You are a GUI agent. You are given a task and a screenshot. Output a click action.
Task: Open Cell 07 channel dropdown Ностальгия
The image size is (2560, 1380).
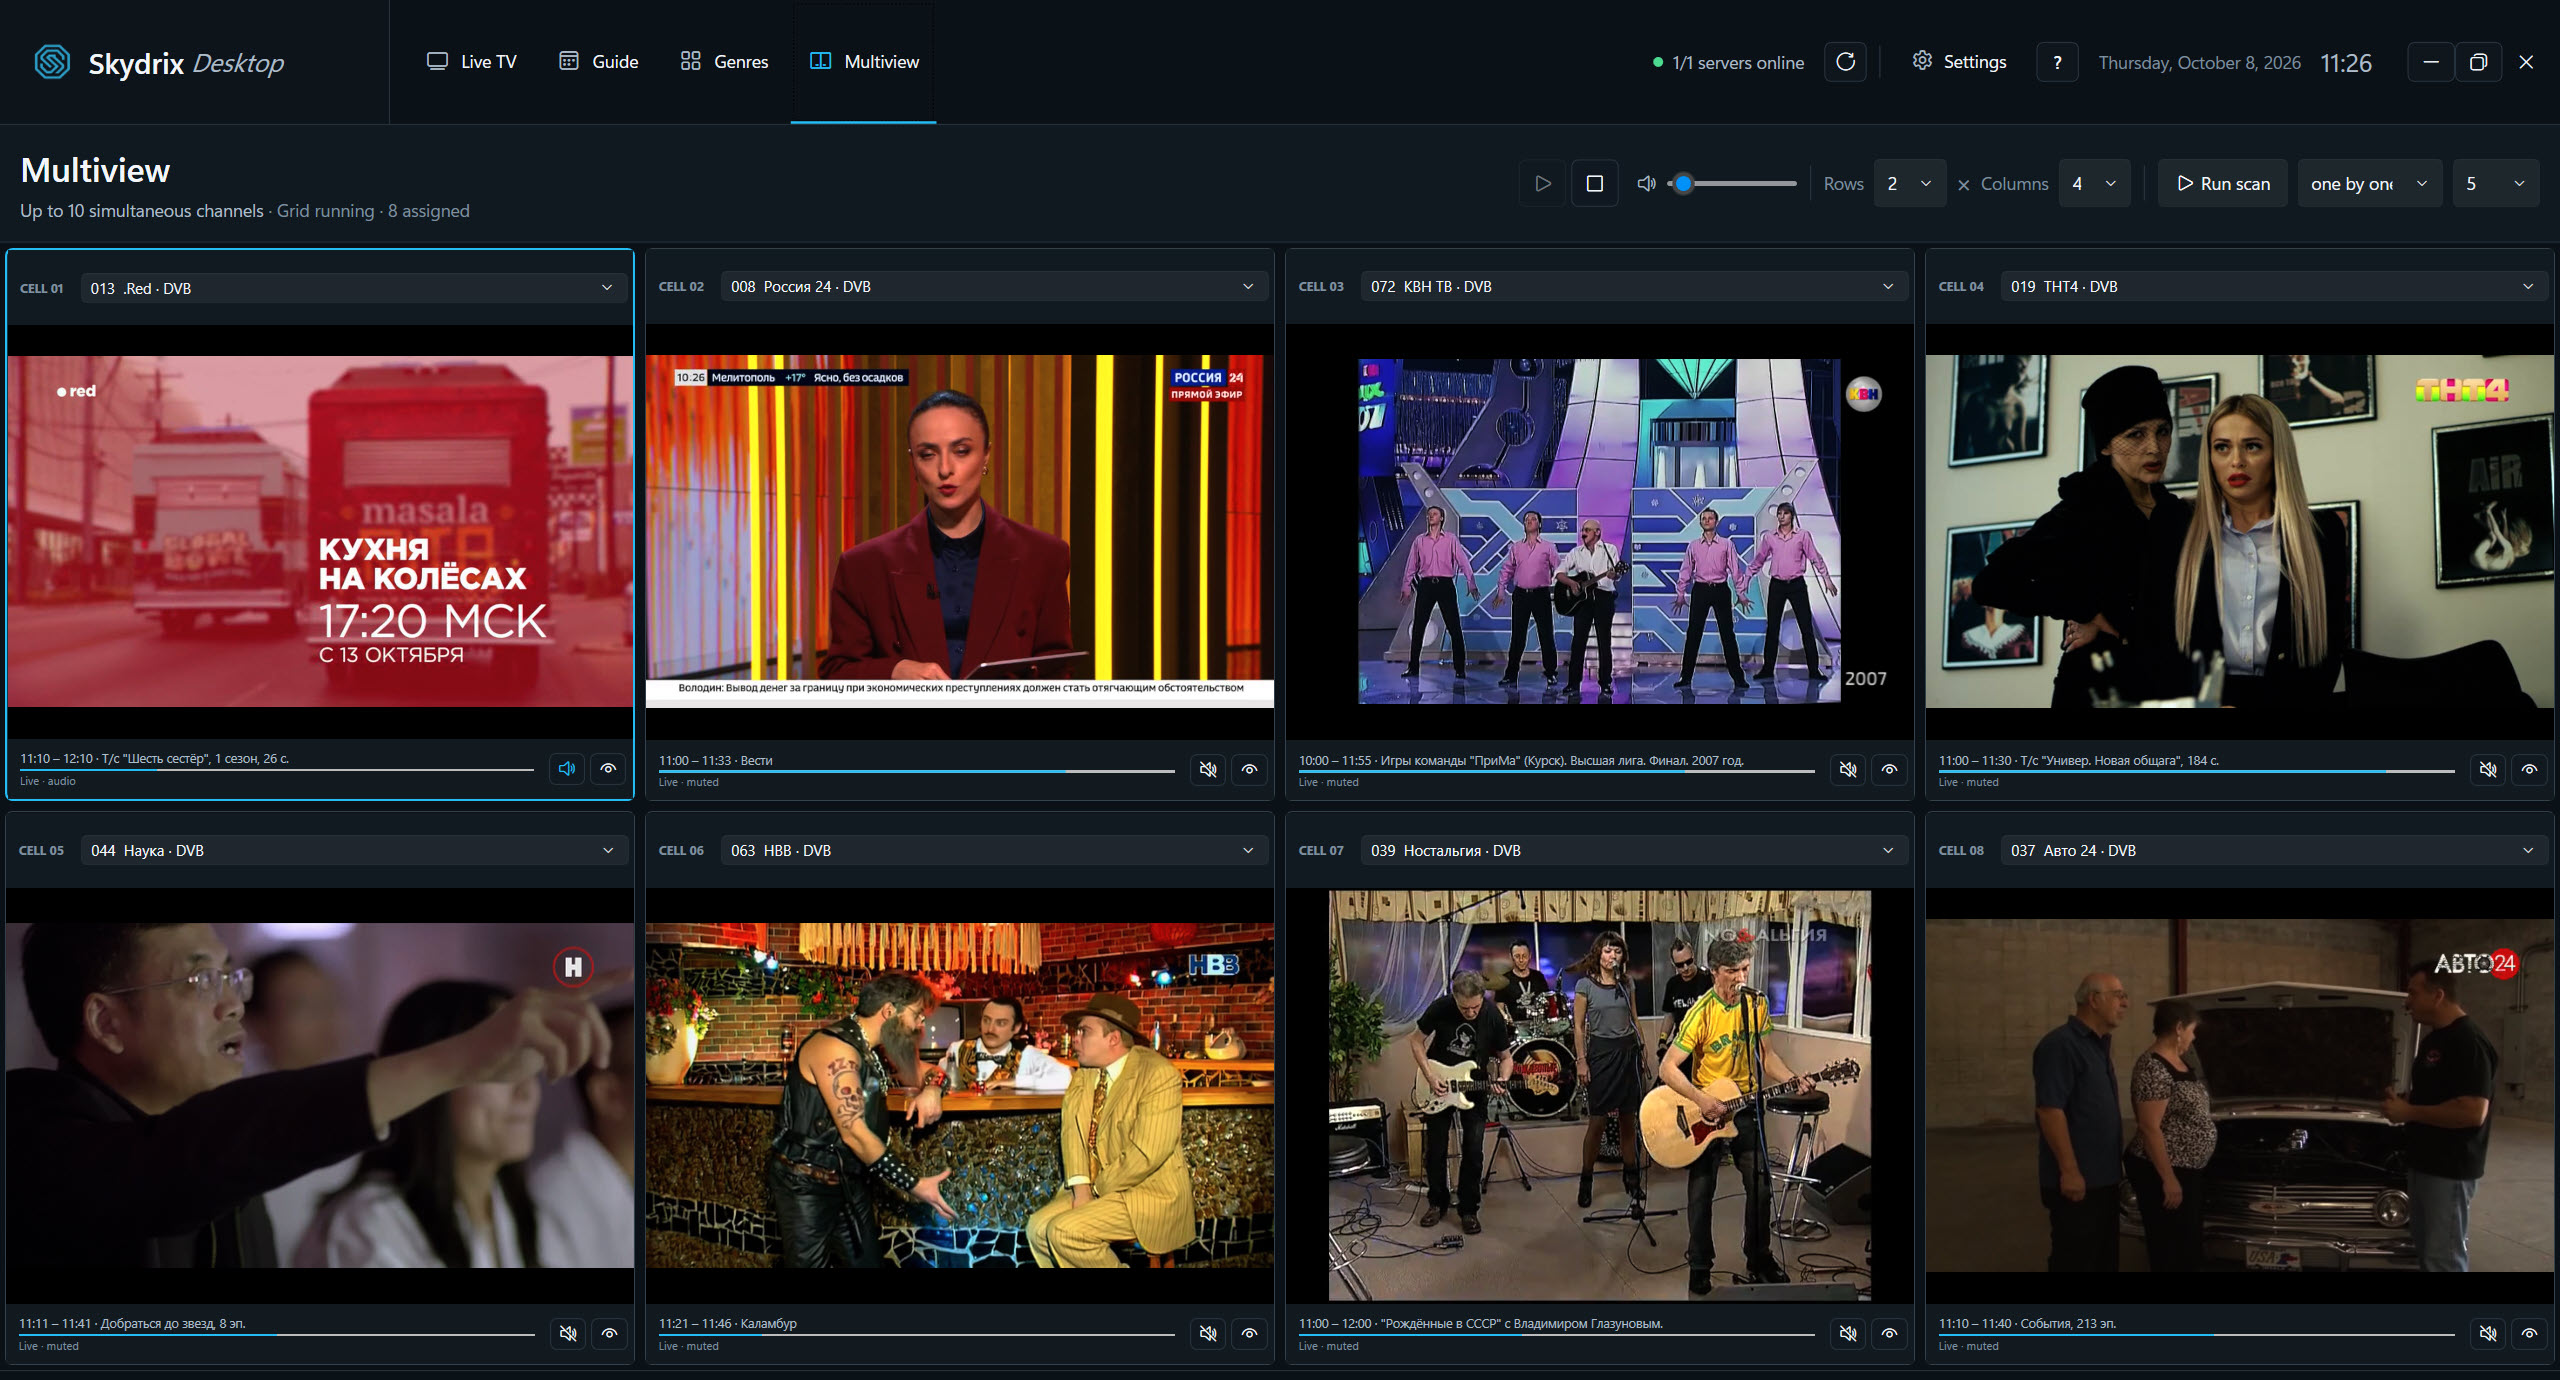[1634, 850]
